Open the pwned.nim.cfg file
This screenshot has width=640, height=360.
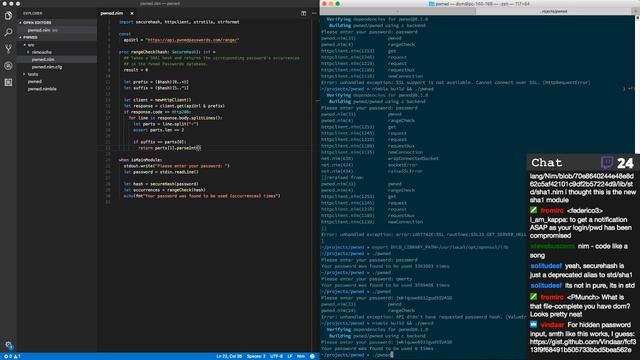click(x=47, y=67)
